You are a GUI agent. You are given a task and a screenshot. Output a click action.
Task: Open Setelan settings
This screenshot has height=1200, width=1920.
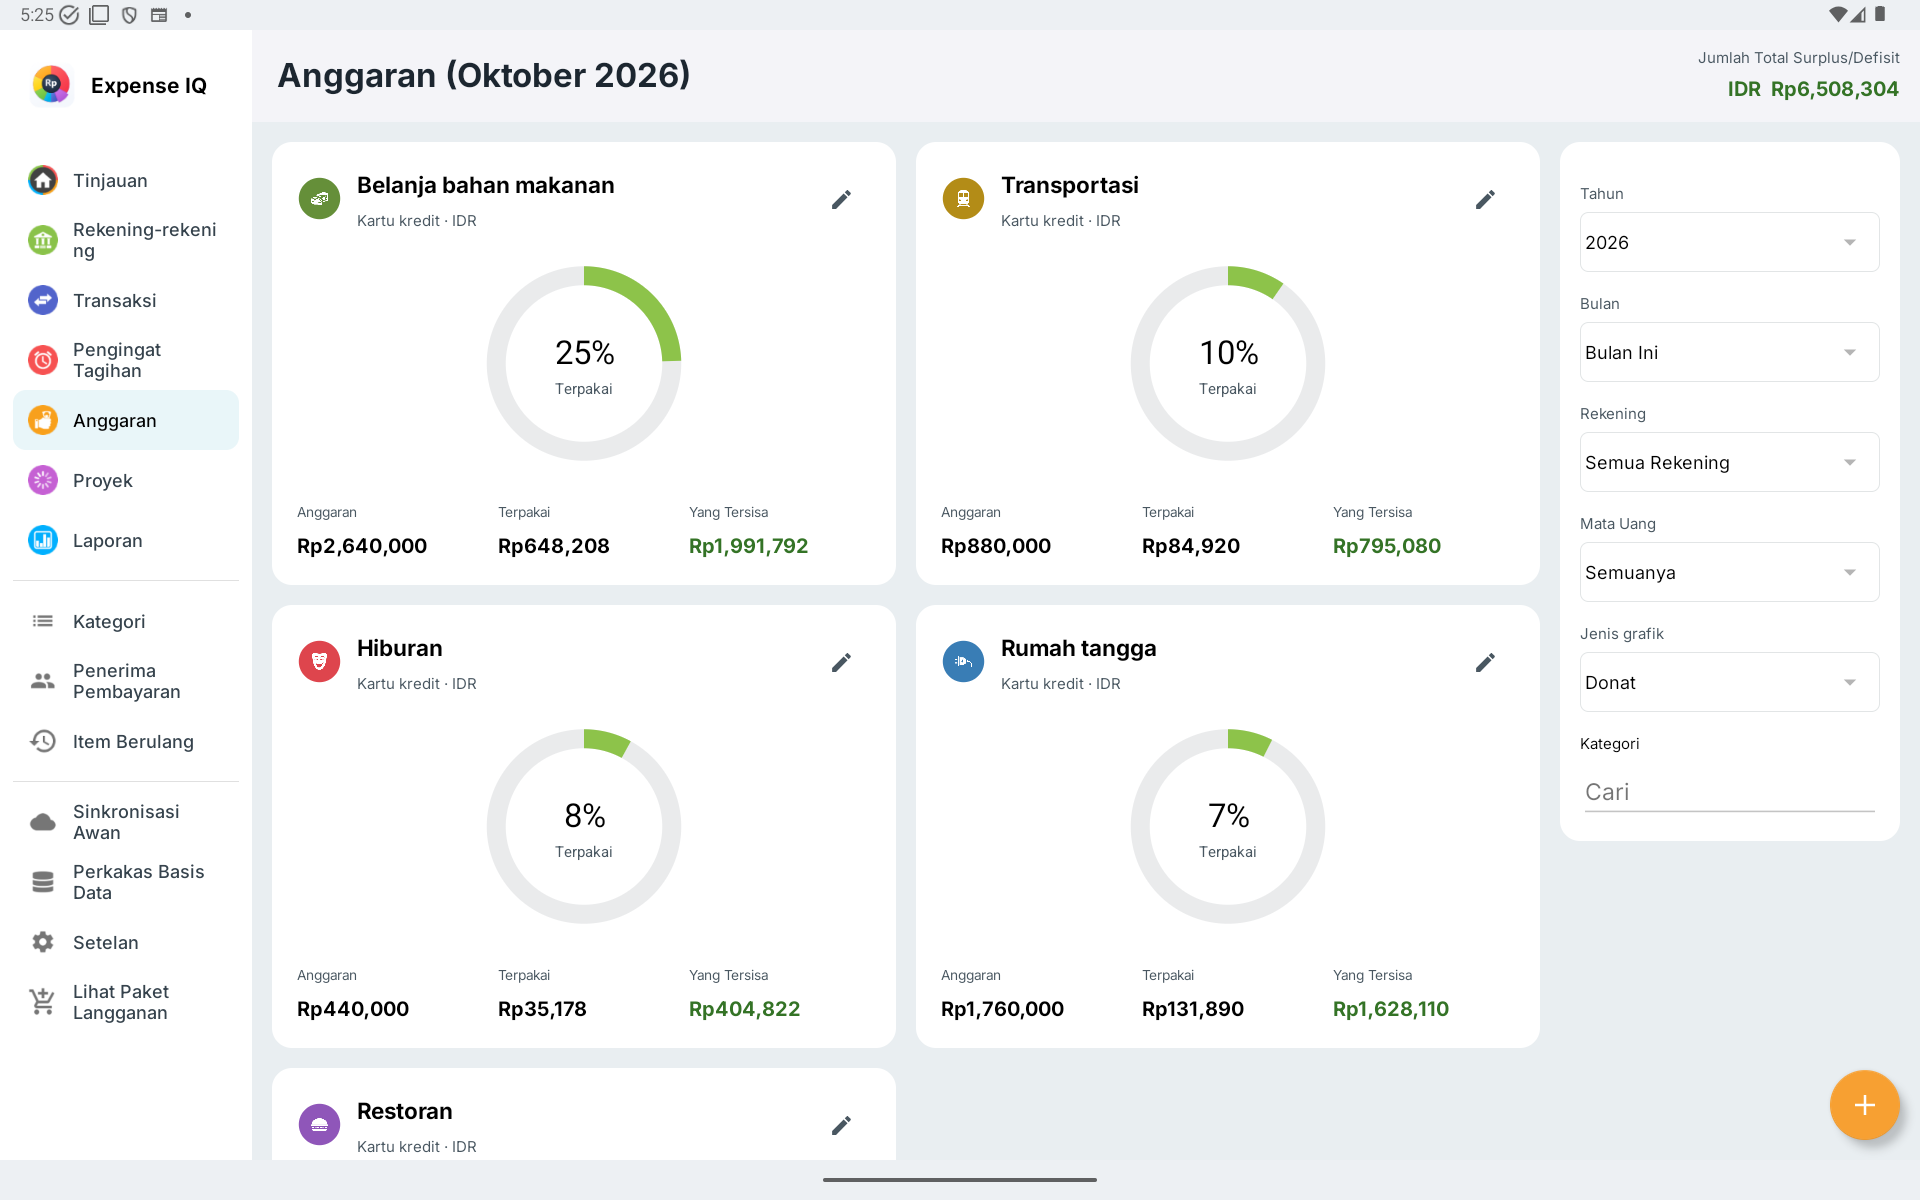pyautogui.click(x=126, y=943)
